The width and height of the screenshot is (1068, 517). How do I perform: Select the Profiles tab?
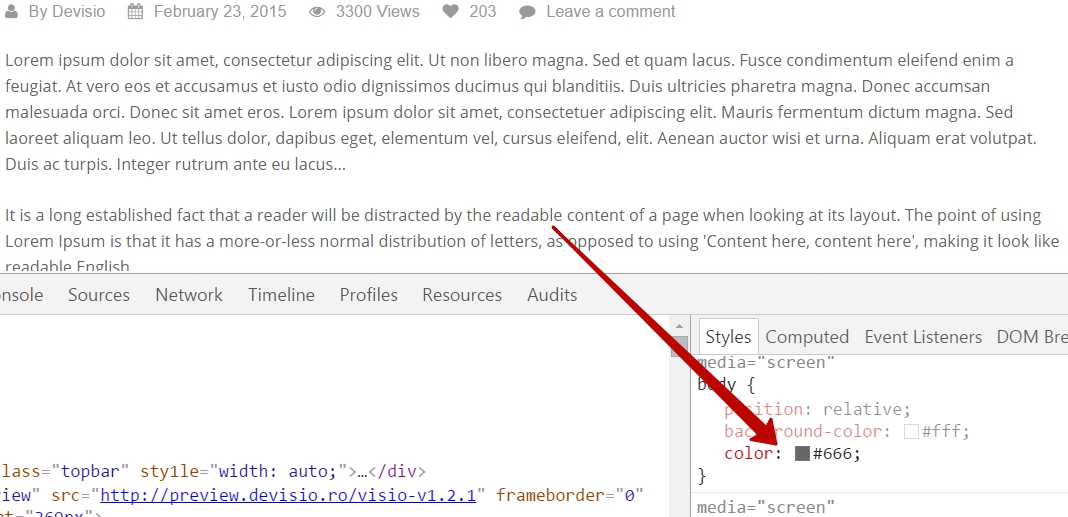368,295
